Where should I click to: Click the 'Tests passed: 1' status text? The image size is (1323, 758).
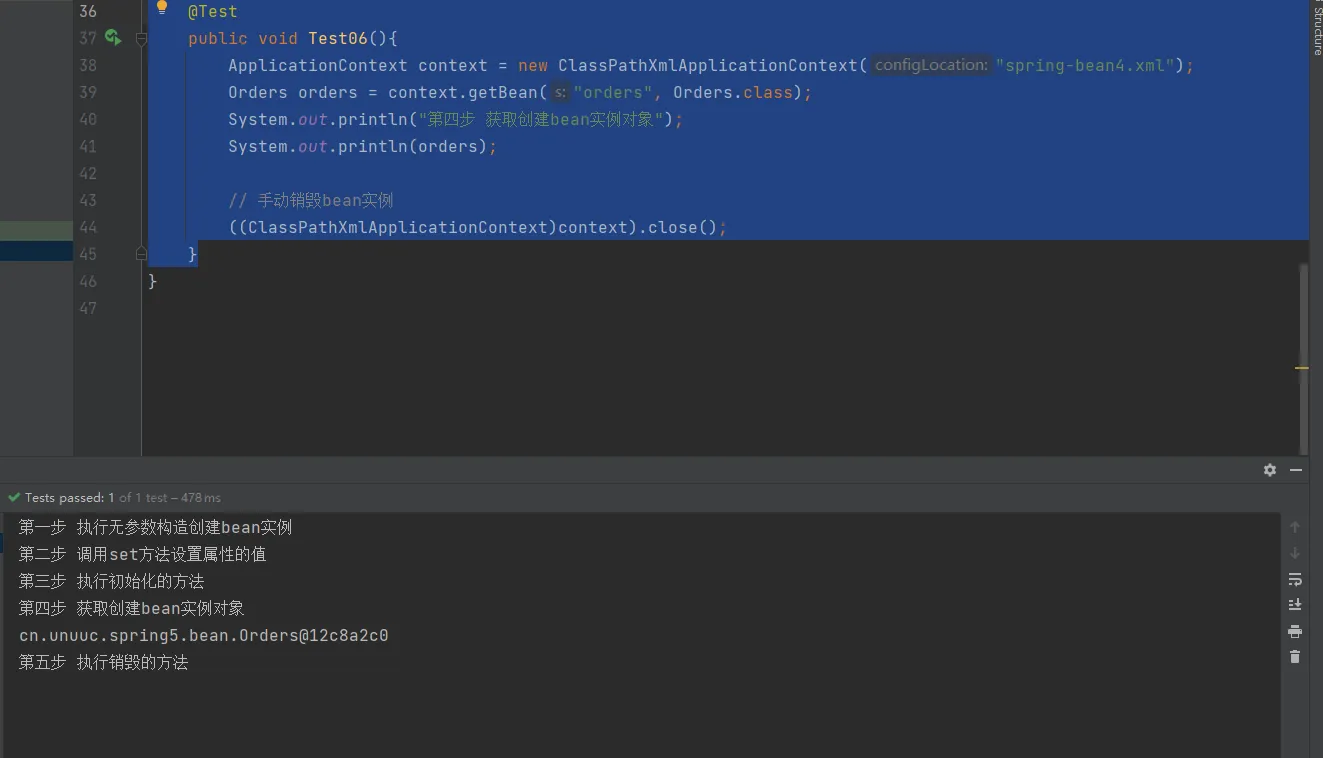(70, 497)
